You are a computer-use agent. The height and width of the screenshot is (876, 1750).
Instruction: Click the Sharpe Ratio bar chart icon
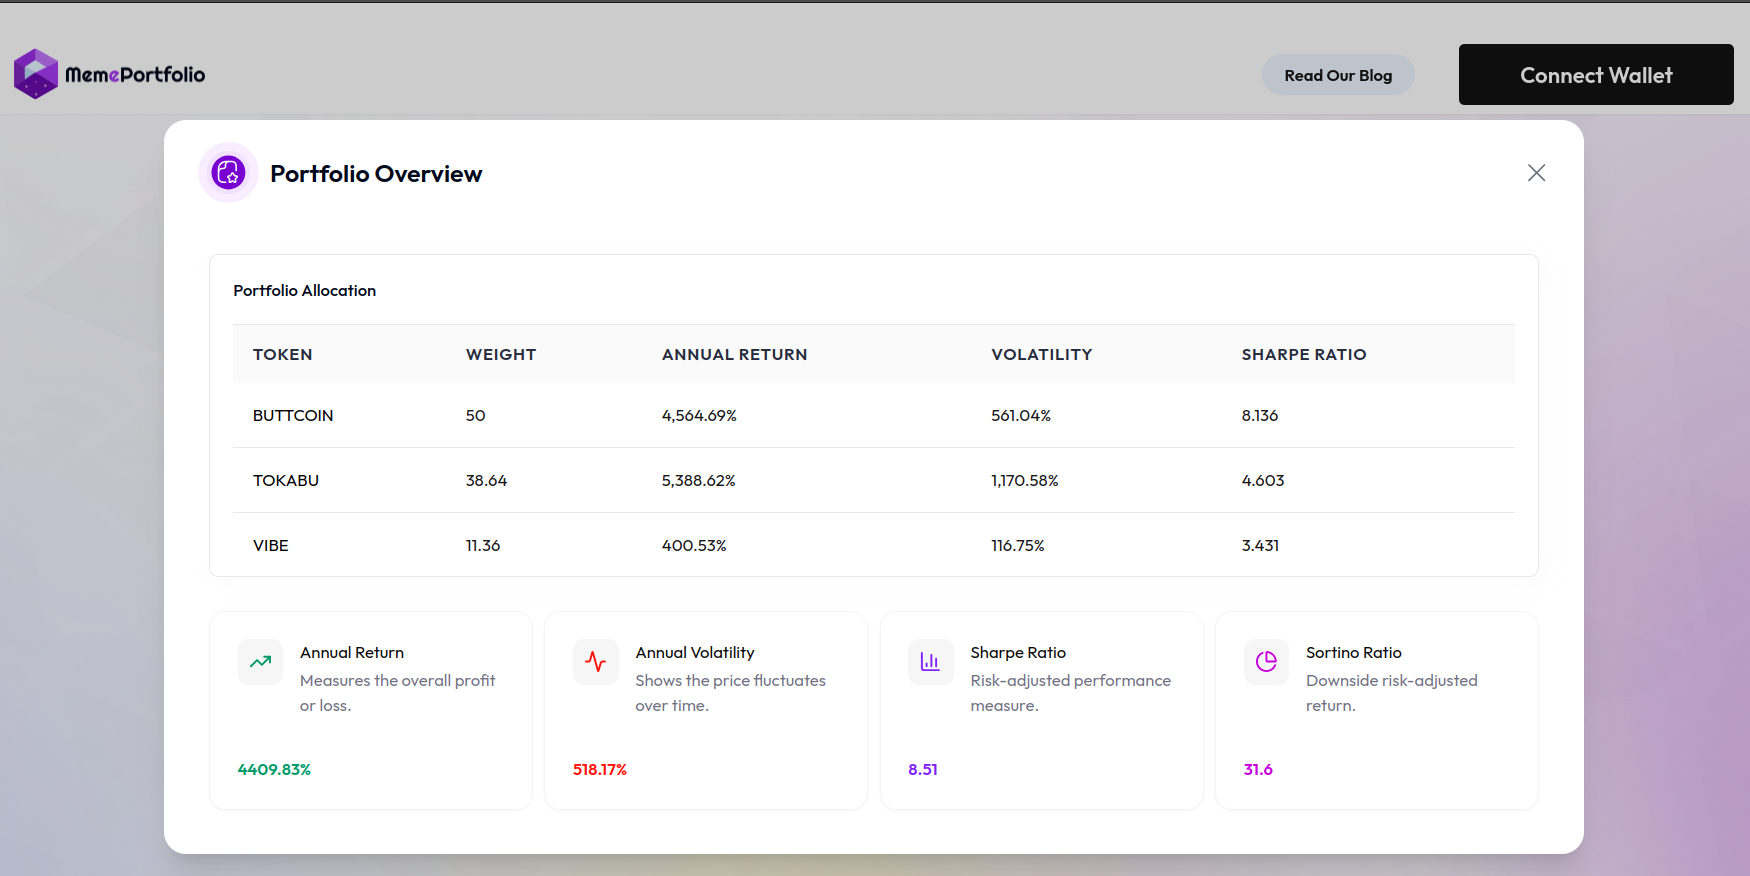[x=930, y=662]
